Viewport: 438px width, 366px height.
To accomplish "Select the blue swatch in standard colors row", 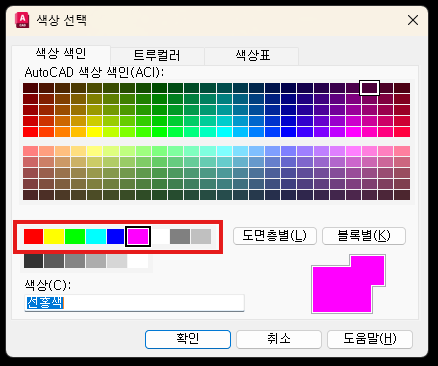I will [x=116, y=236].
